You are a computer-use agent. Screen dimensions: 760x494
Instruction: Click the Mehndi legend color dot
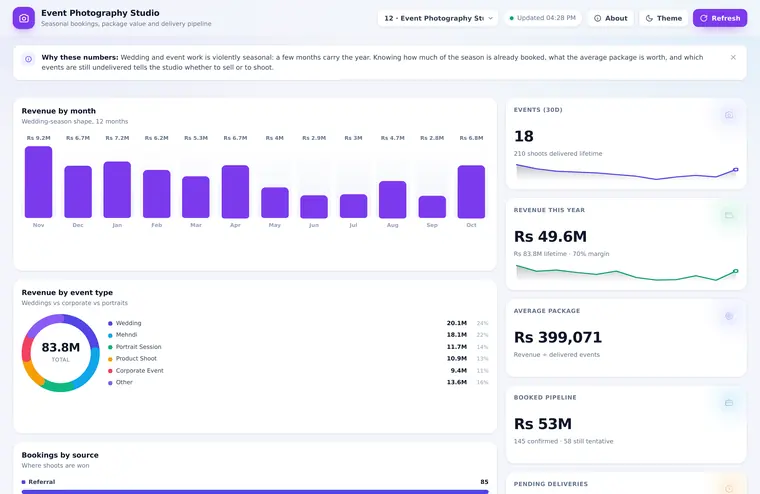coord(110,335)
